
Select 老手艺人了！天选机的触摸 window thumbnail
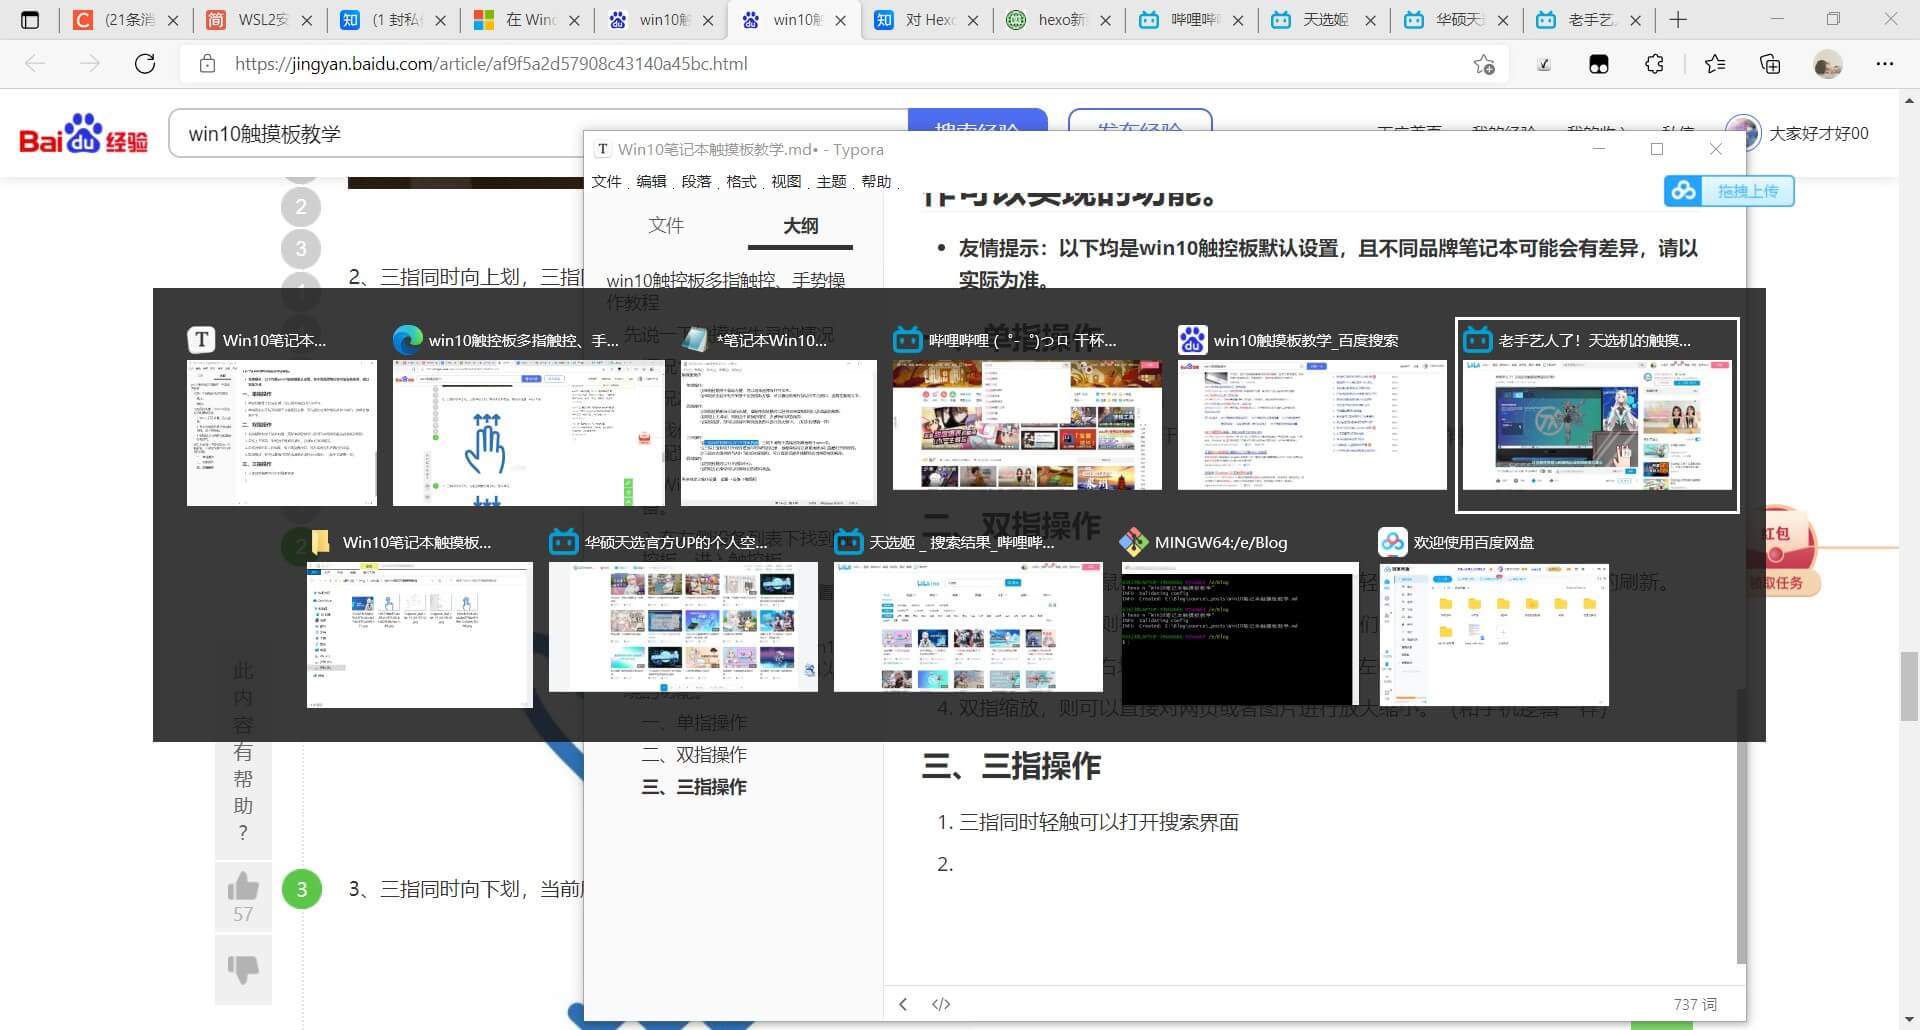1597,415
